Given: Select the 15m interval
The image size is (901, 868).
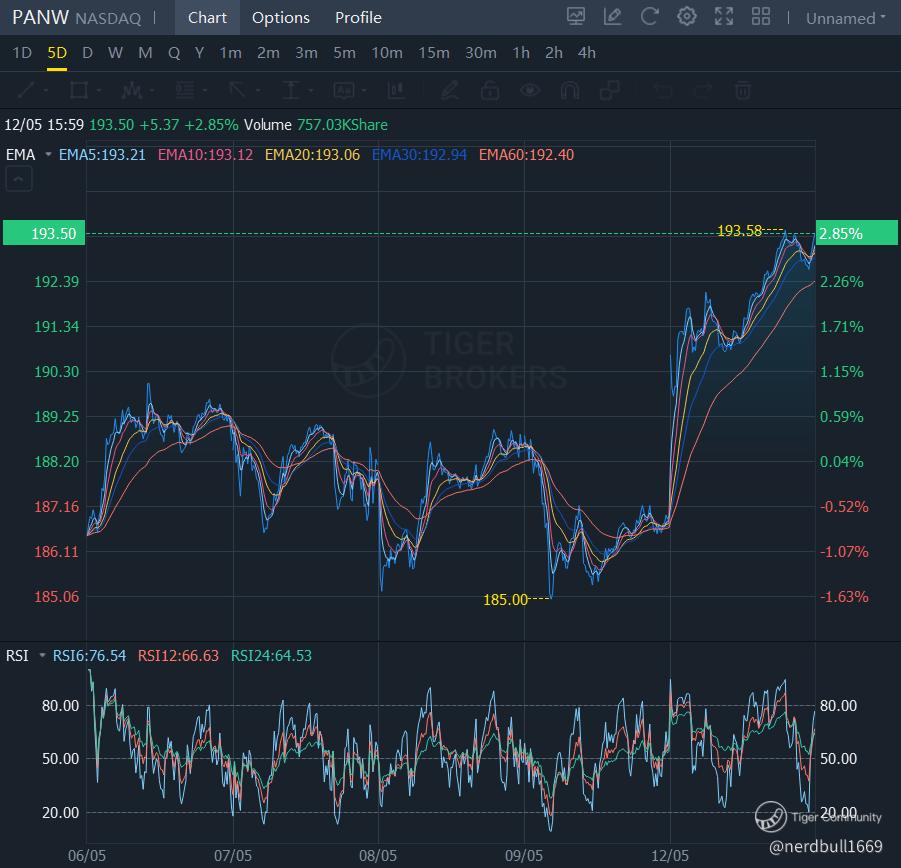Looking at the screenshot, I should click(433, 53).
